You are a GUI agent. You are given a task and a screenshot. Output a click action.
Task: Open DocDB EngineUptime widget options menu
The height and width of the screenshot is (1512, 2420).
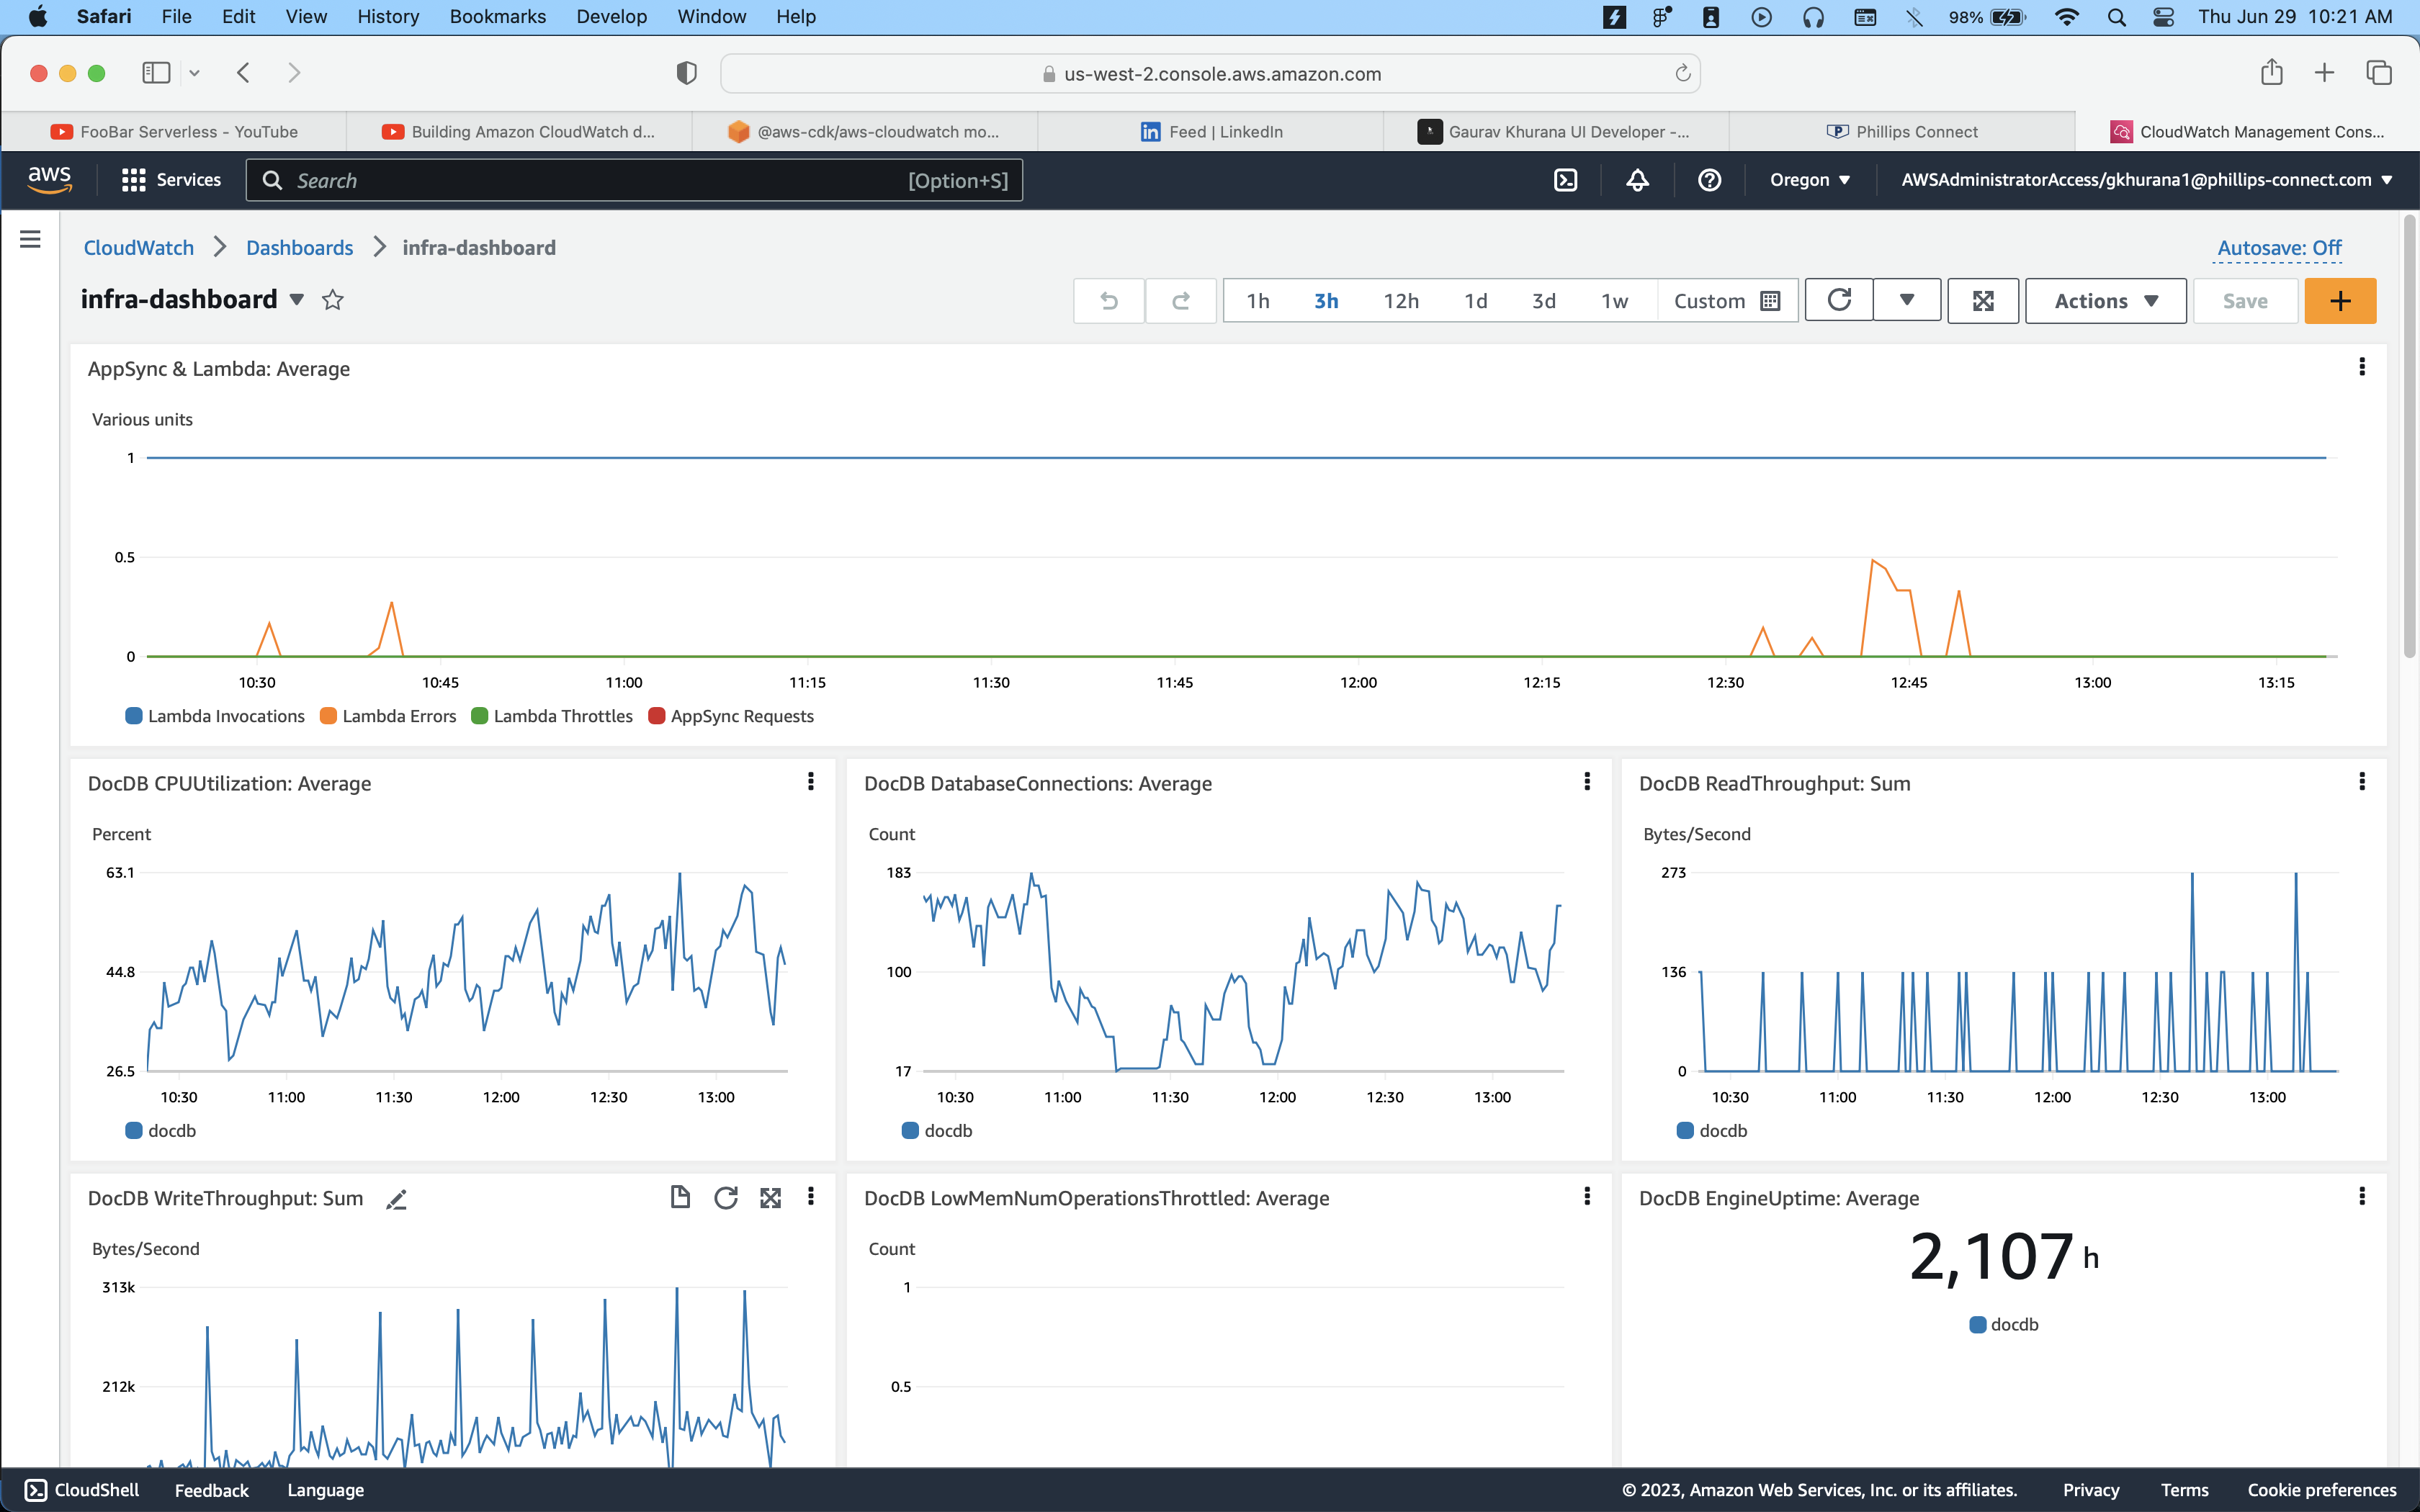2362,1196
